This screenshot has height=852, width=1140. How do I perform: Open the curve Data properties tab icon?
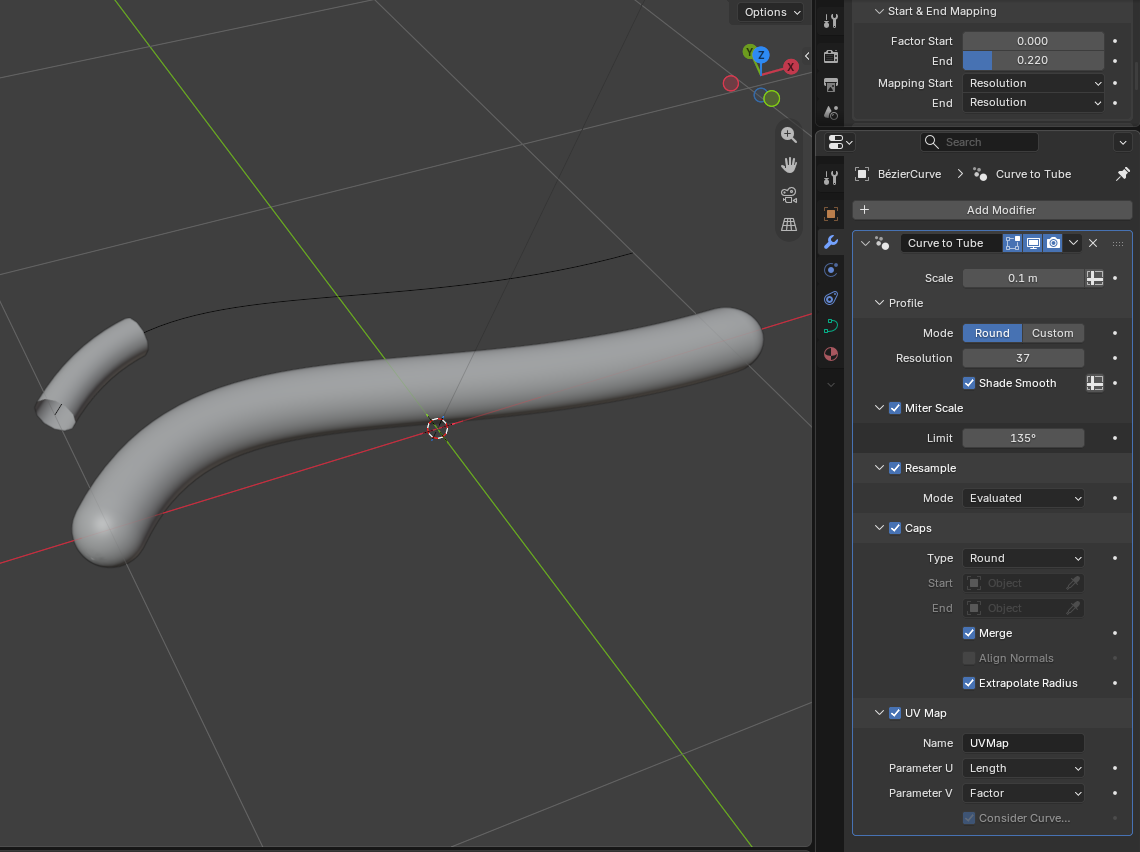click(x=831, y=326)
